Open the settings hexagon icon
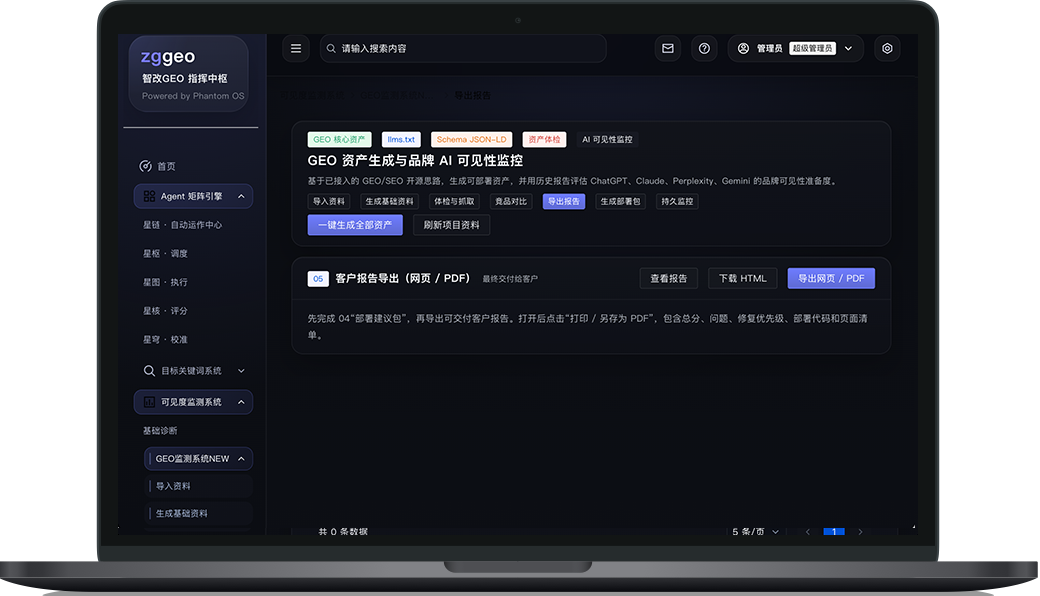 (x=887, y=48)
